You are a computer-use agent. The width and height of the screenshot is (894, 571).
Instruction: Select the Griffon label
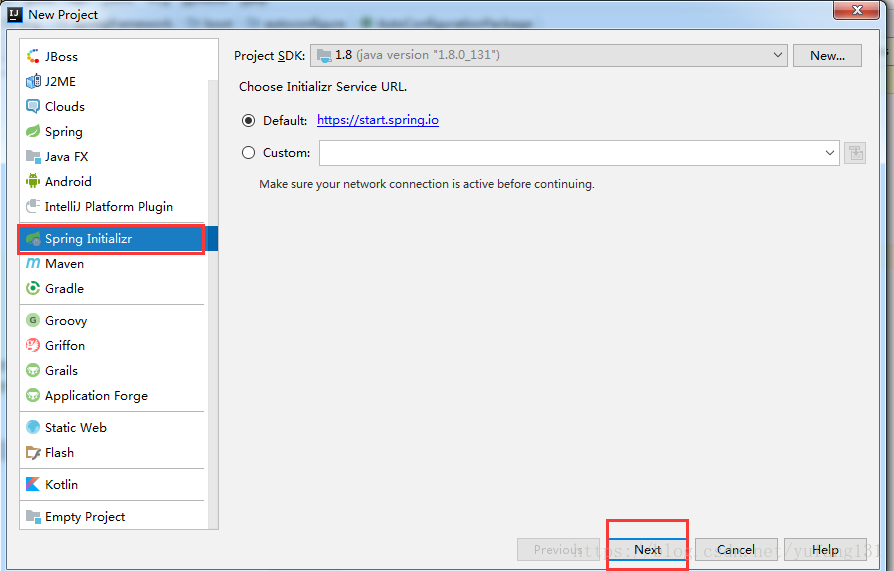65,346
